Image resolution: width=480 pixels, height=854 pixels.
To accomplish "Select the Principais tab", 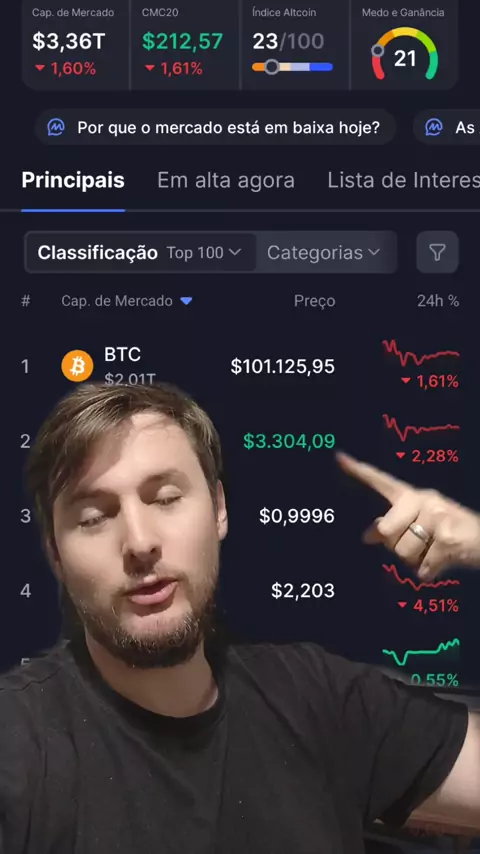I will click(73, 180).
